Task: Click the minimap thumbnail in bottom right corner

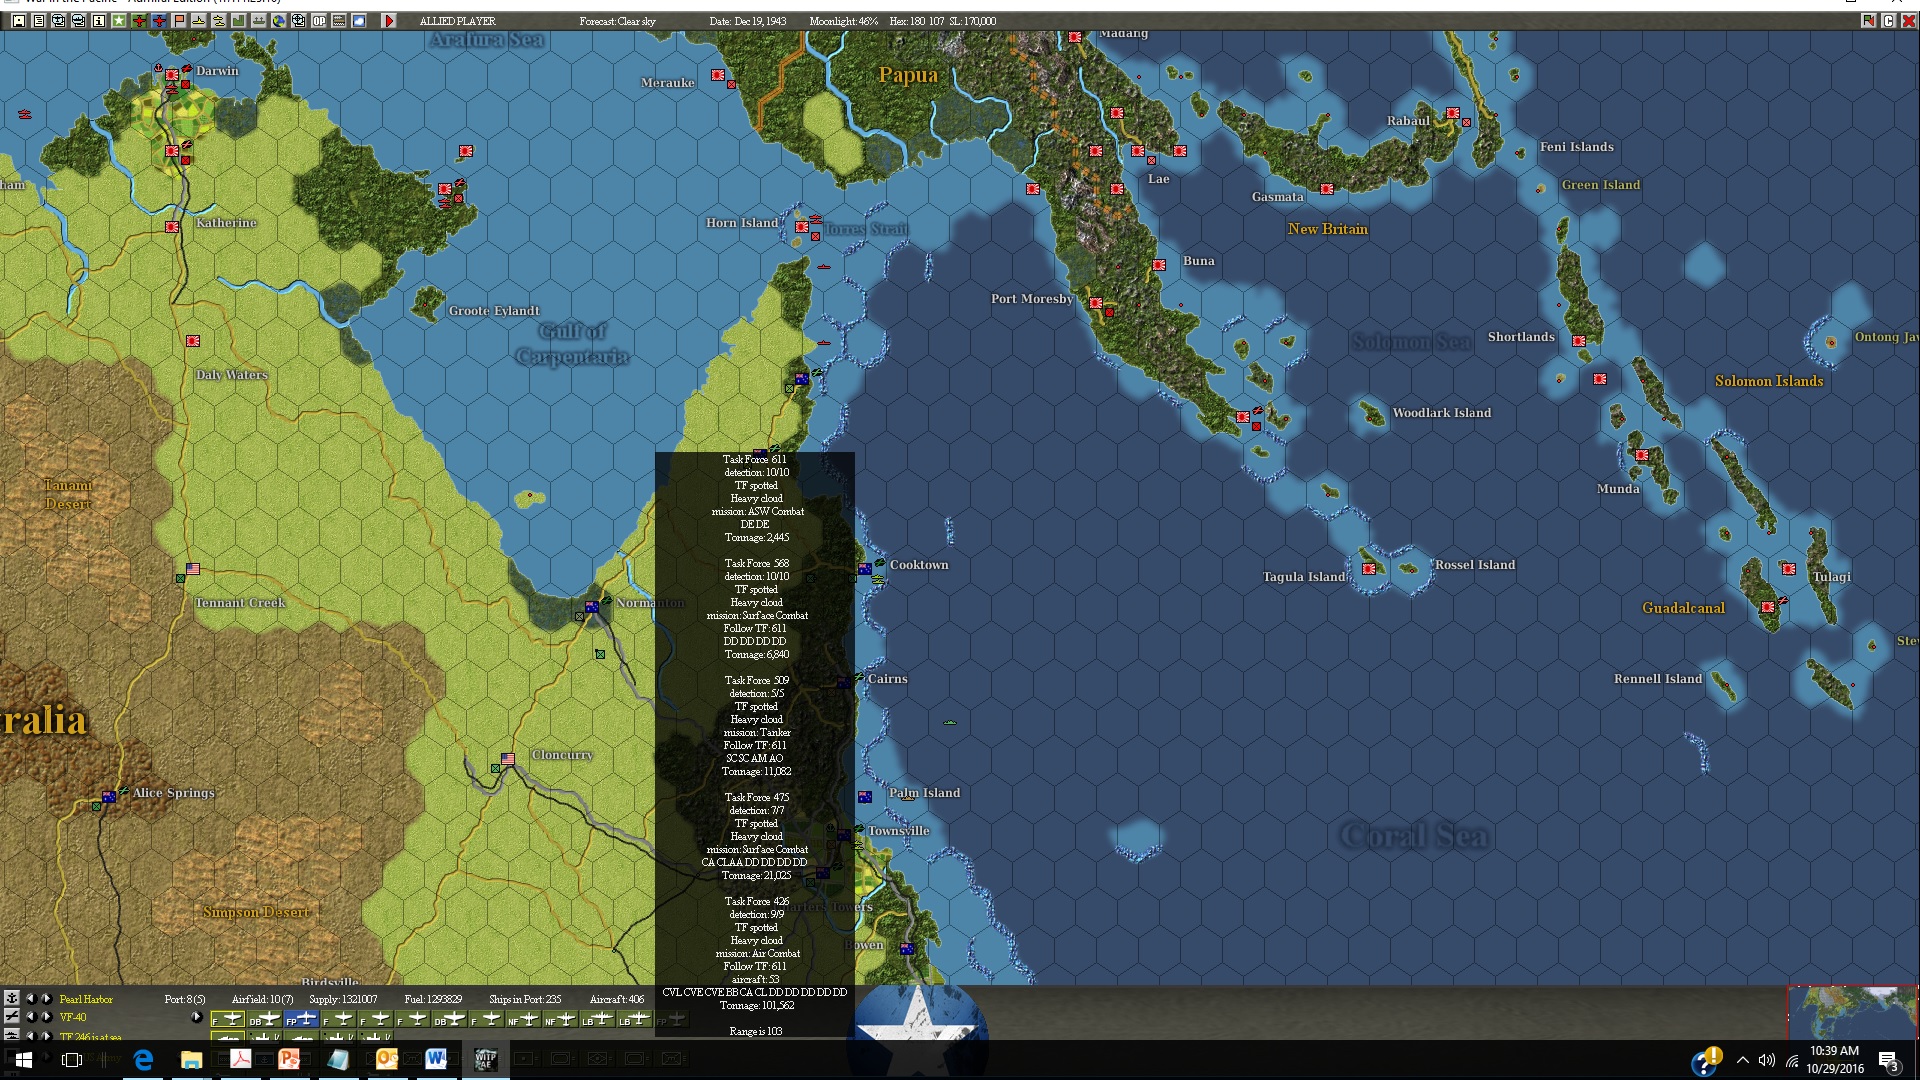Action: pyautogui.click(x=1852, y=1012)
